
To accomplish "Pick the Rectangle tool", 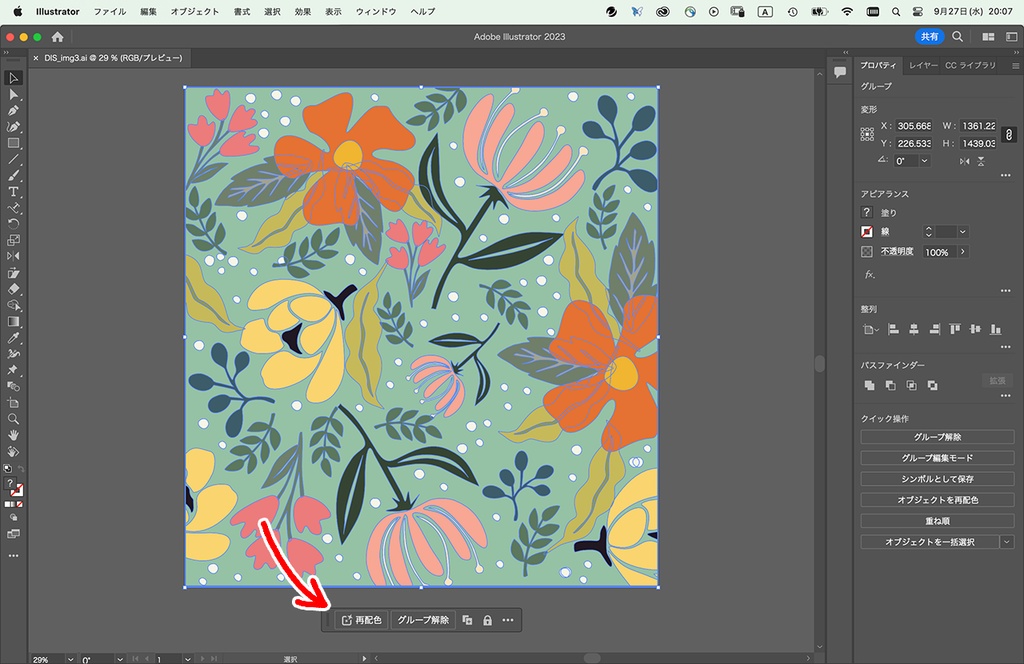I will [13, 143].
